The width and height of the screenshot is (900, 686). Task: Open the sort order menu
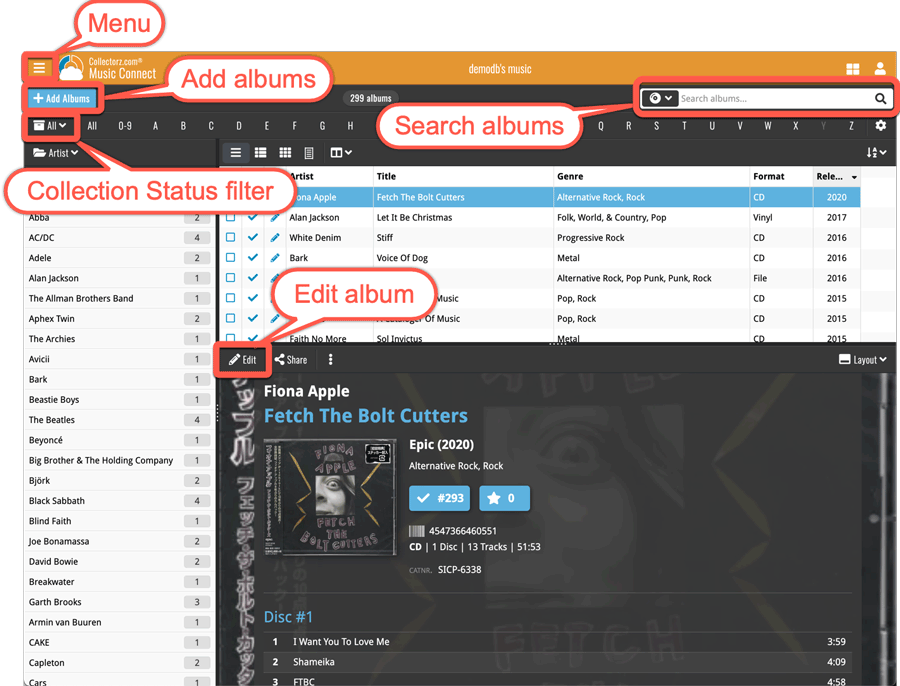click(x=876, y=153)
